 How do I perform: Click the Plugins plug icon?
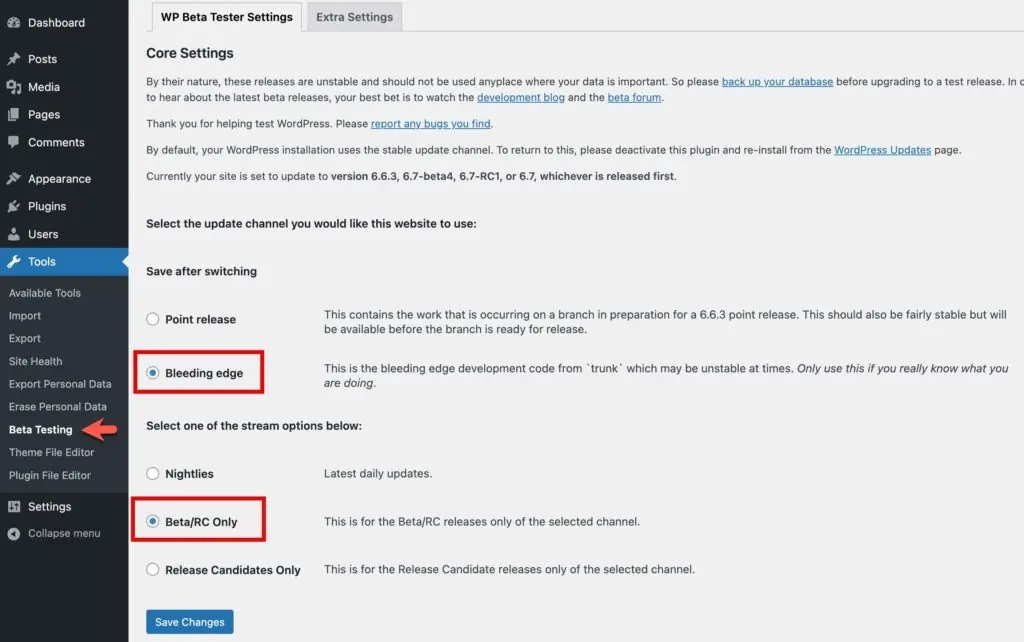point(13,206)
